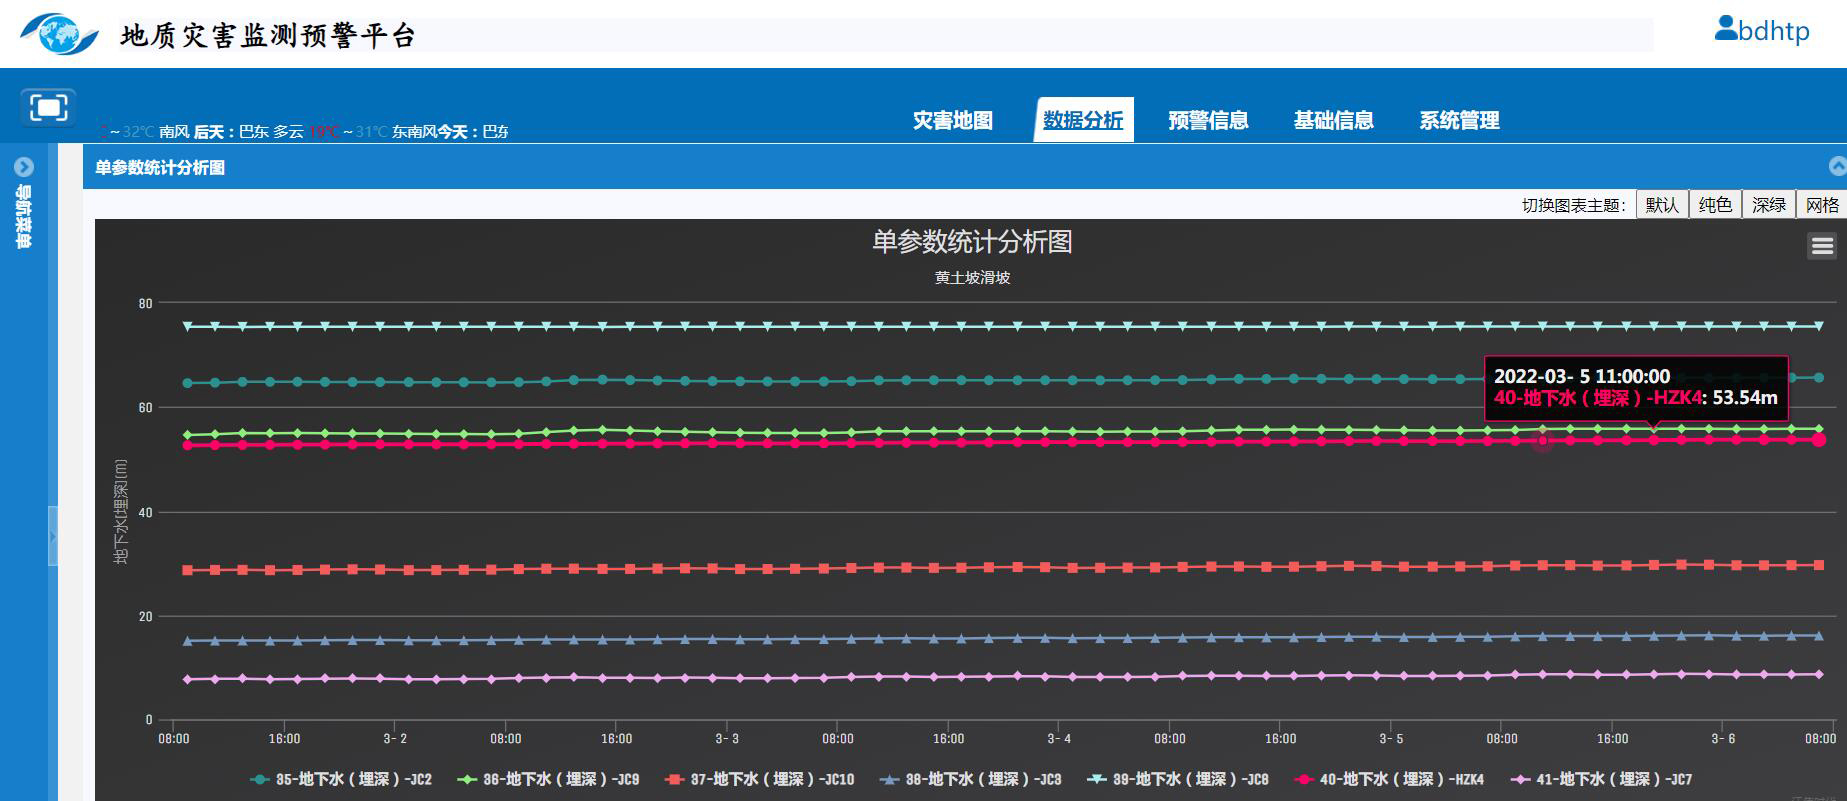Open the 基础信息 tab

[1333, 121]
